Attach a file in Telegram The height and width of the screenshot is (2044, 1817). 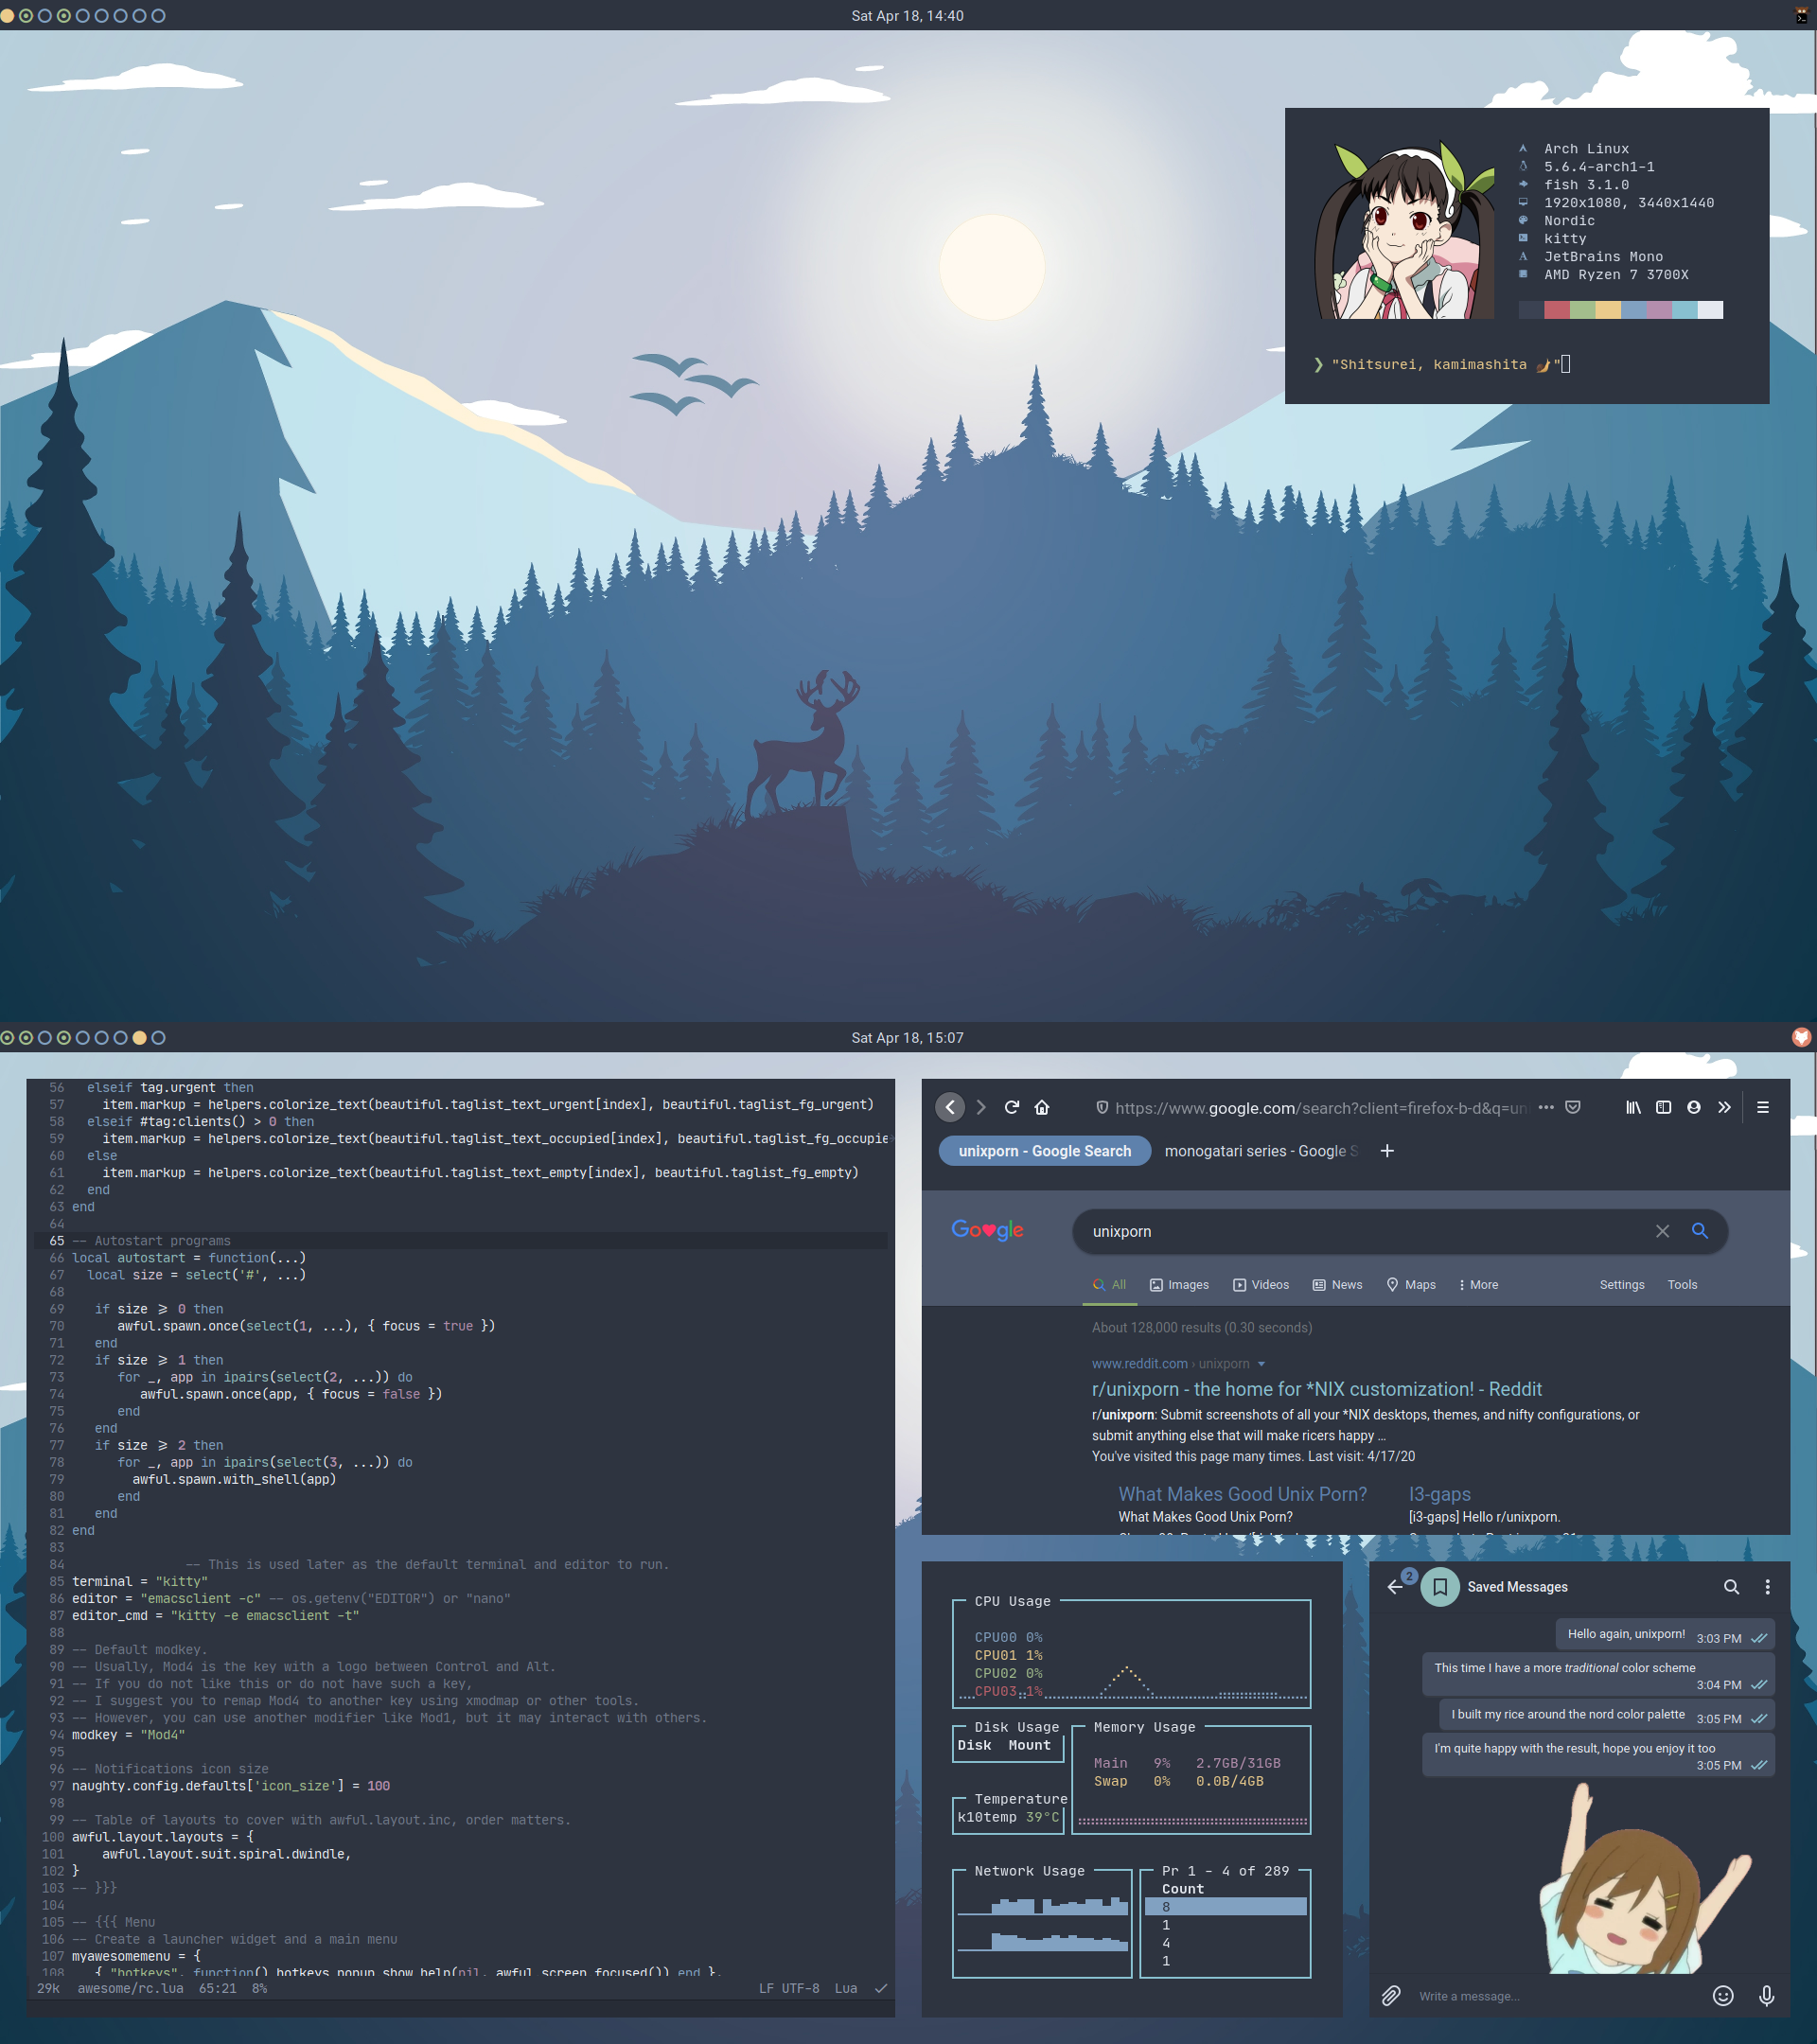(x=1391, y=1996)
